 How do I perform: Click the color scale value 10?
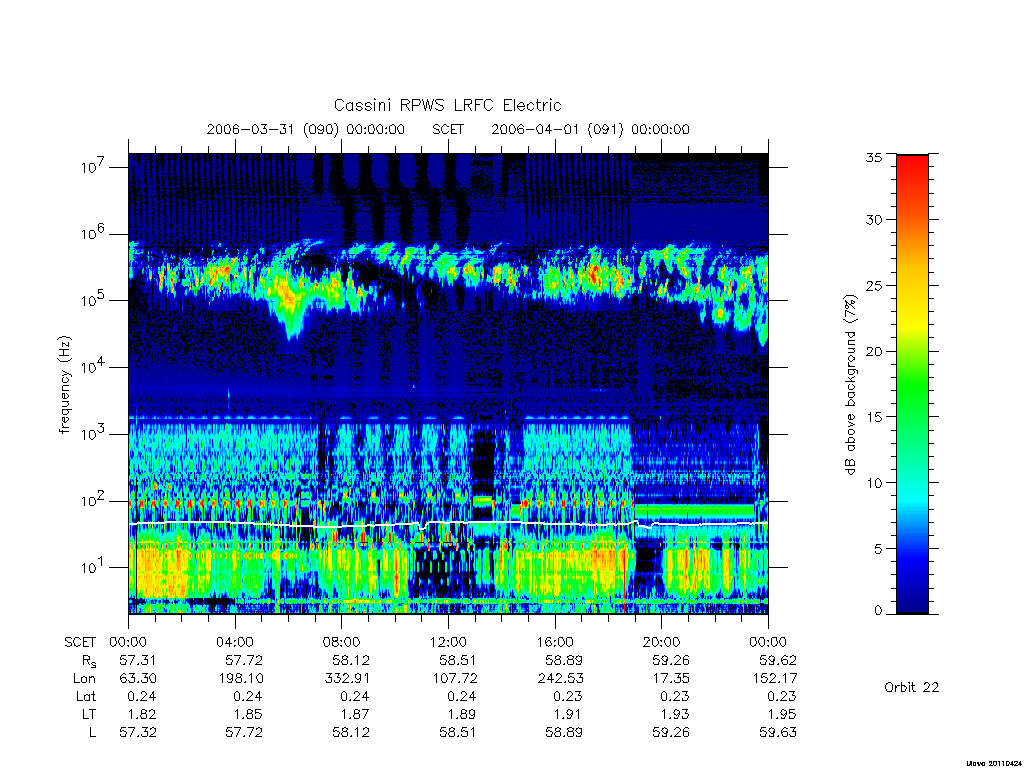[874, 483]
